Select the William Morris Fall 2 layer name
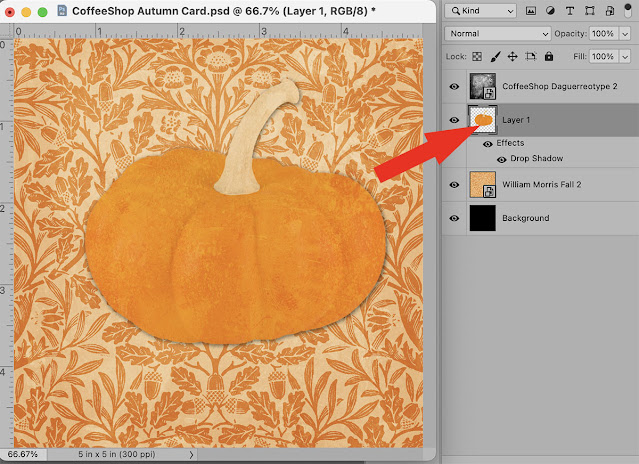639x464 pixels. pyautogui.click(x=542, y=185)
